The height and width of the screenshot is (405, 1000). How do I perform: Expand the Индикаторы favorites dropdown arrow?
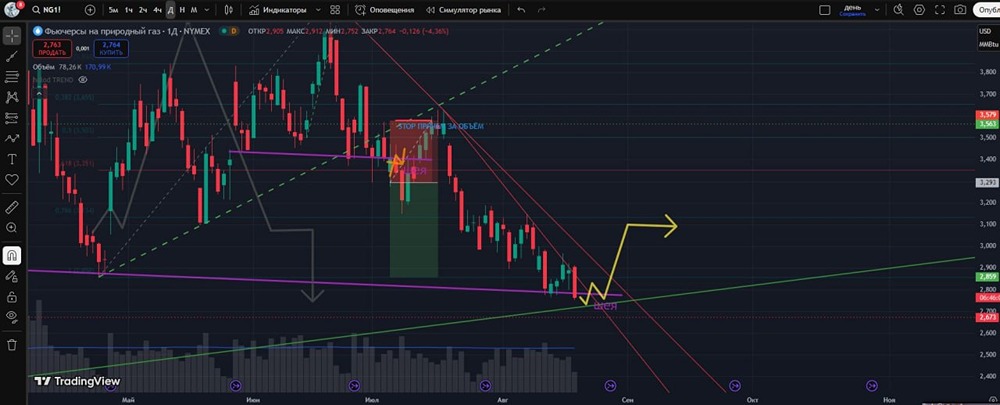(x=317, y=10)
